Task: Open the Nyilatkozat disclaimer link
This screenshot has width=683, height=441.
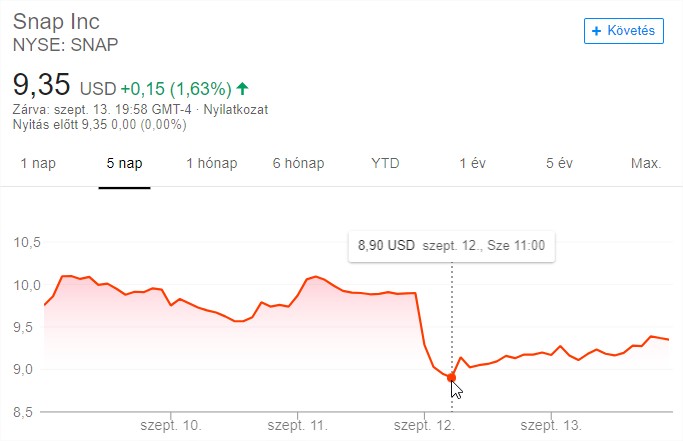Action: 236,109
